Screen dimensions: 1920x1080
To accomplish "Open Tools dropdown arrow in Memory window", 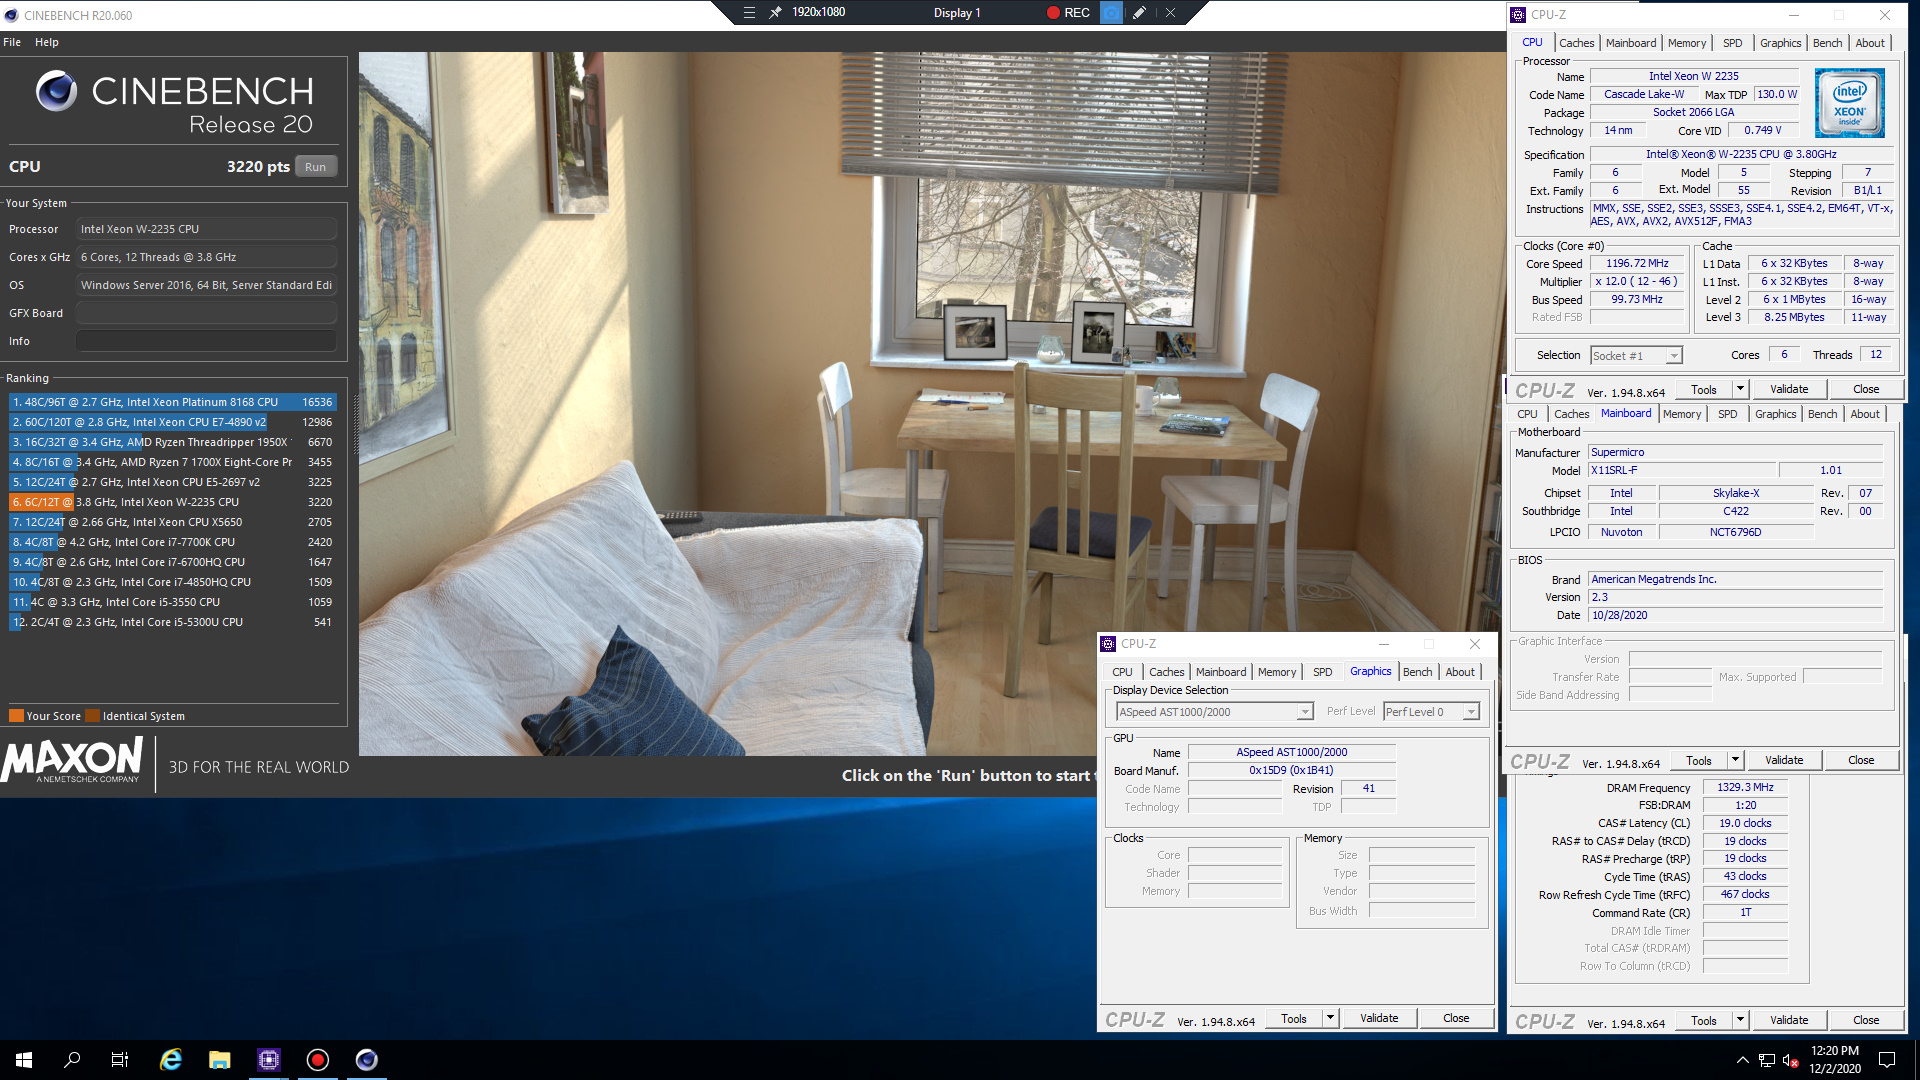I will click(1739, 1020).
